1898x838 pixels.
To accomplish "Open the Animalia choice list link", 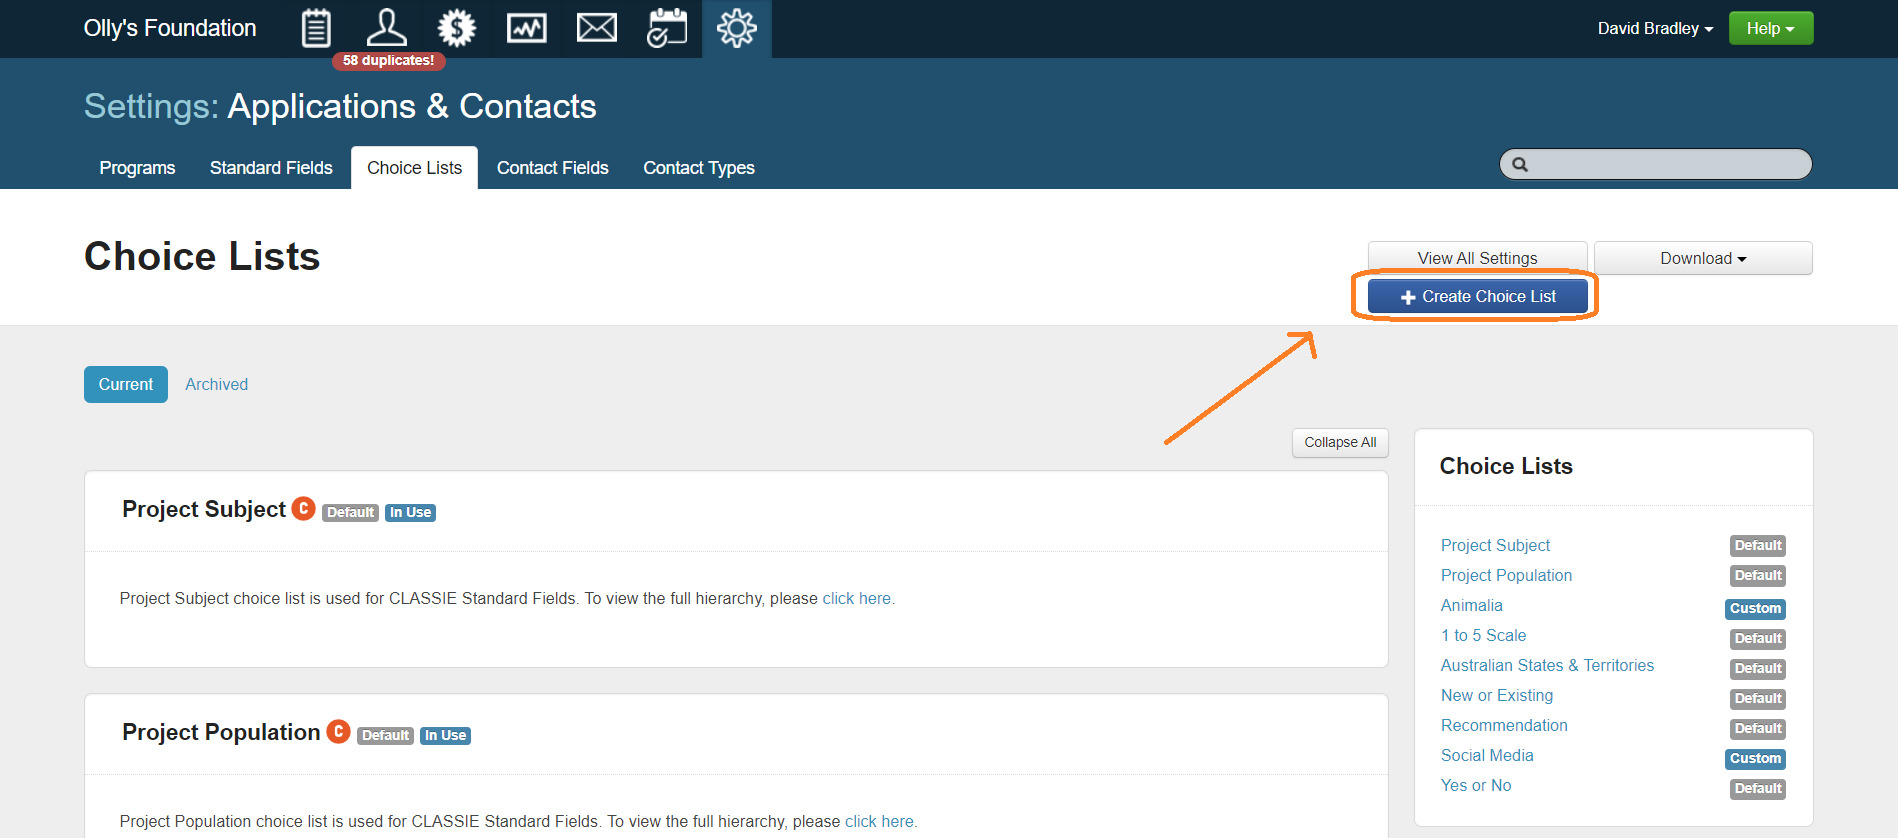I will pos(1471,606).
